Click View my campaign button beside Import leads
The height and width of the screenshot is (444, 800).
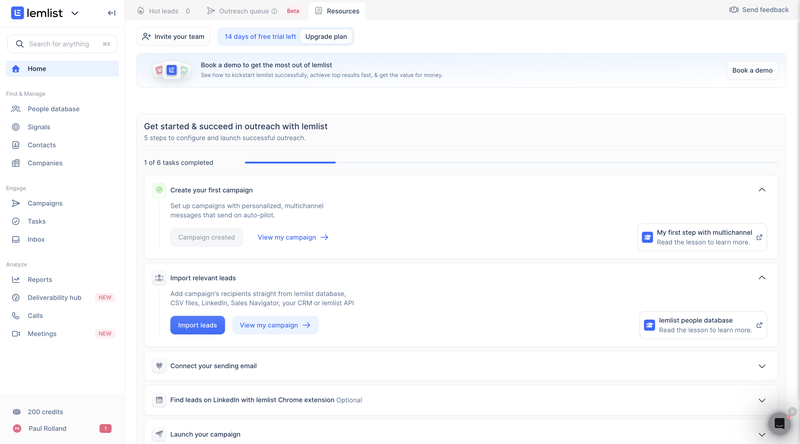pos(275,325)
